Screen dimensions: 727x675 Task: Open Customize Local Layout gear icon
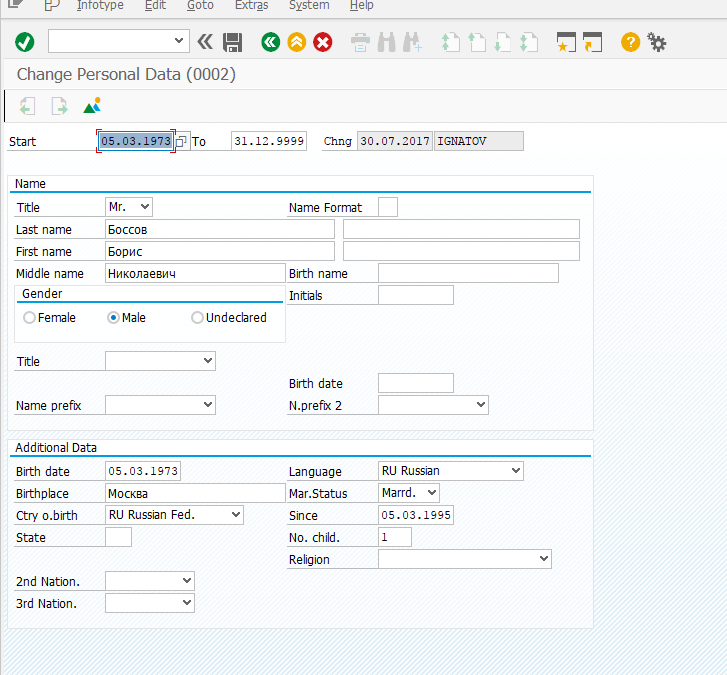tap(657, 42)
